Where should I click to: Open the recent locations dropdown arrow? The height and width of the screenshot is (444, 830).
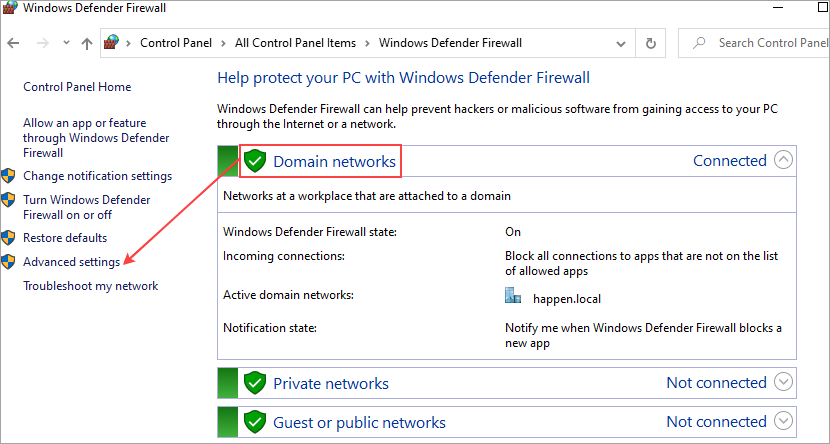(66, 44)
